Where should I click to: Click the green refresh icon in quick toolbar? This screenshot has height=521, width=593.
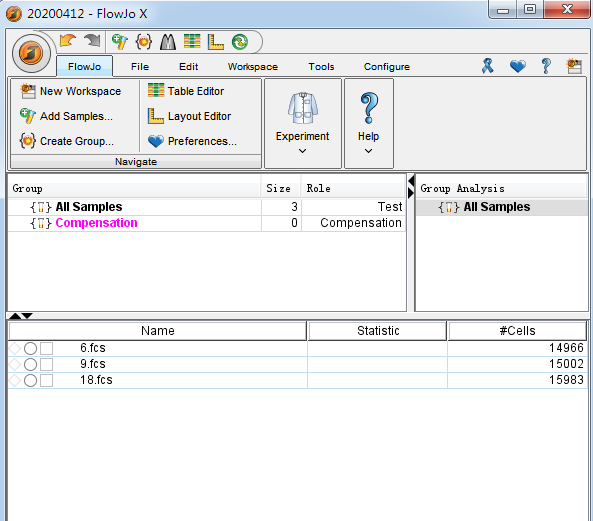click(x=240, y=42)
